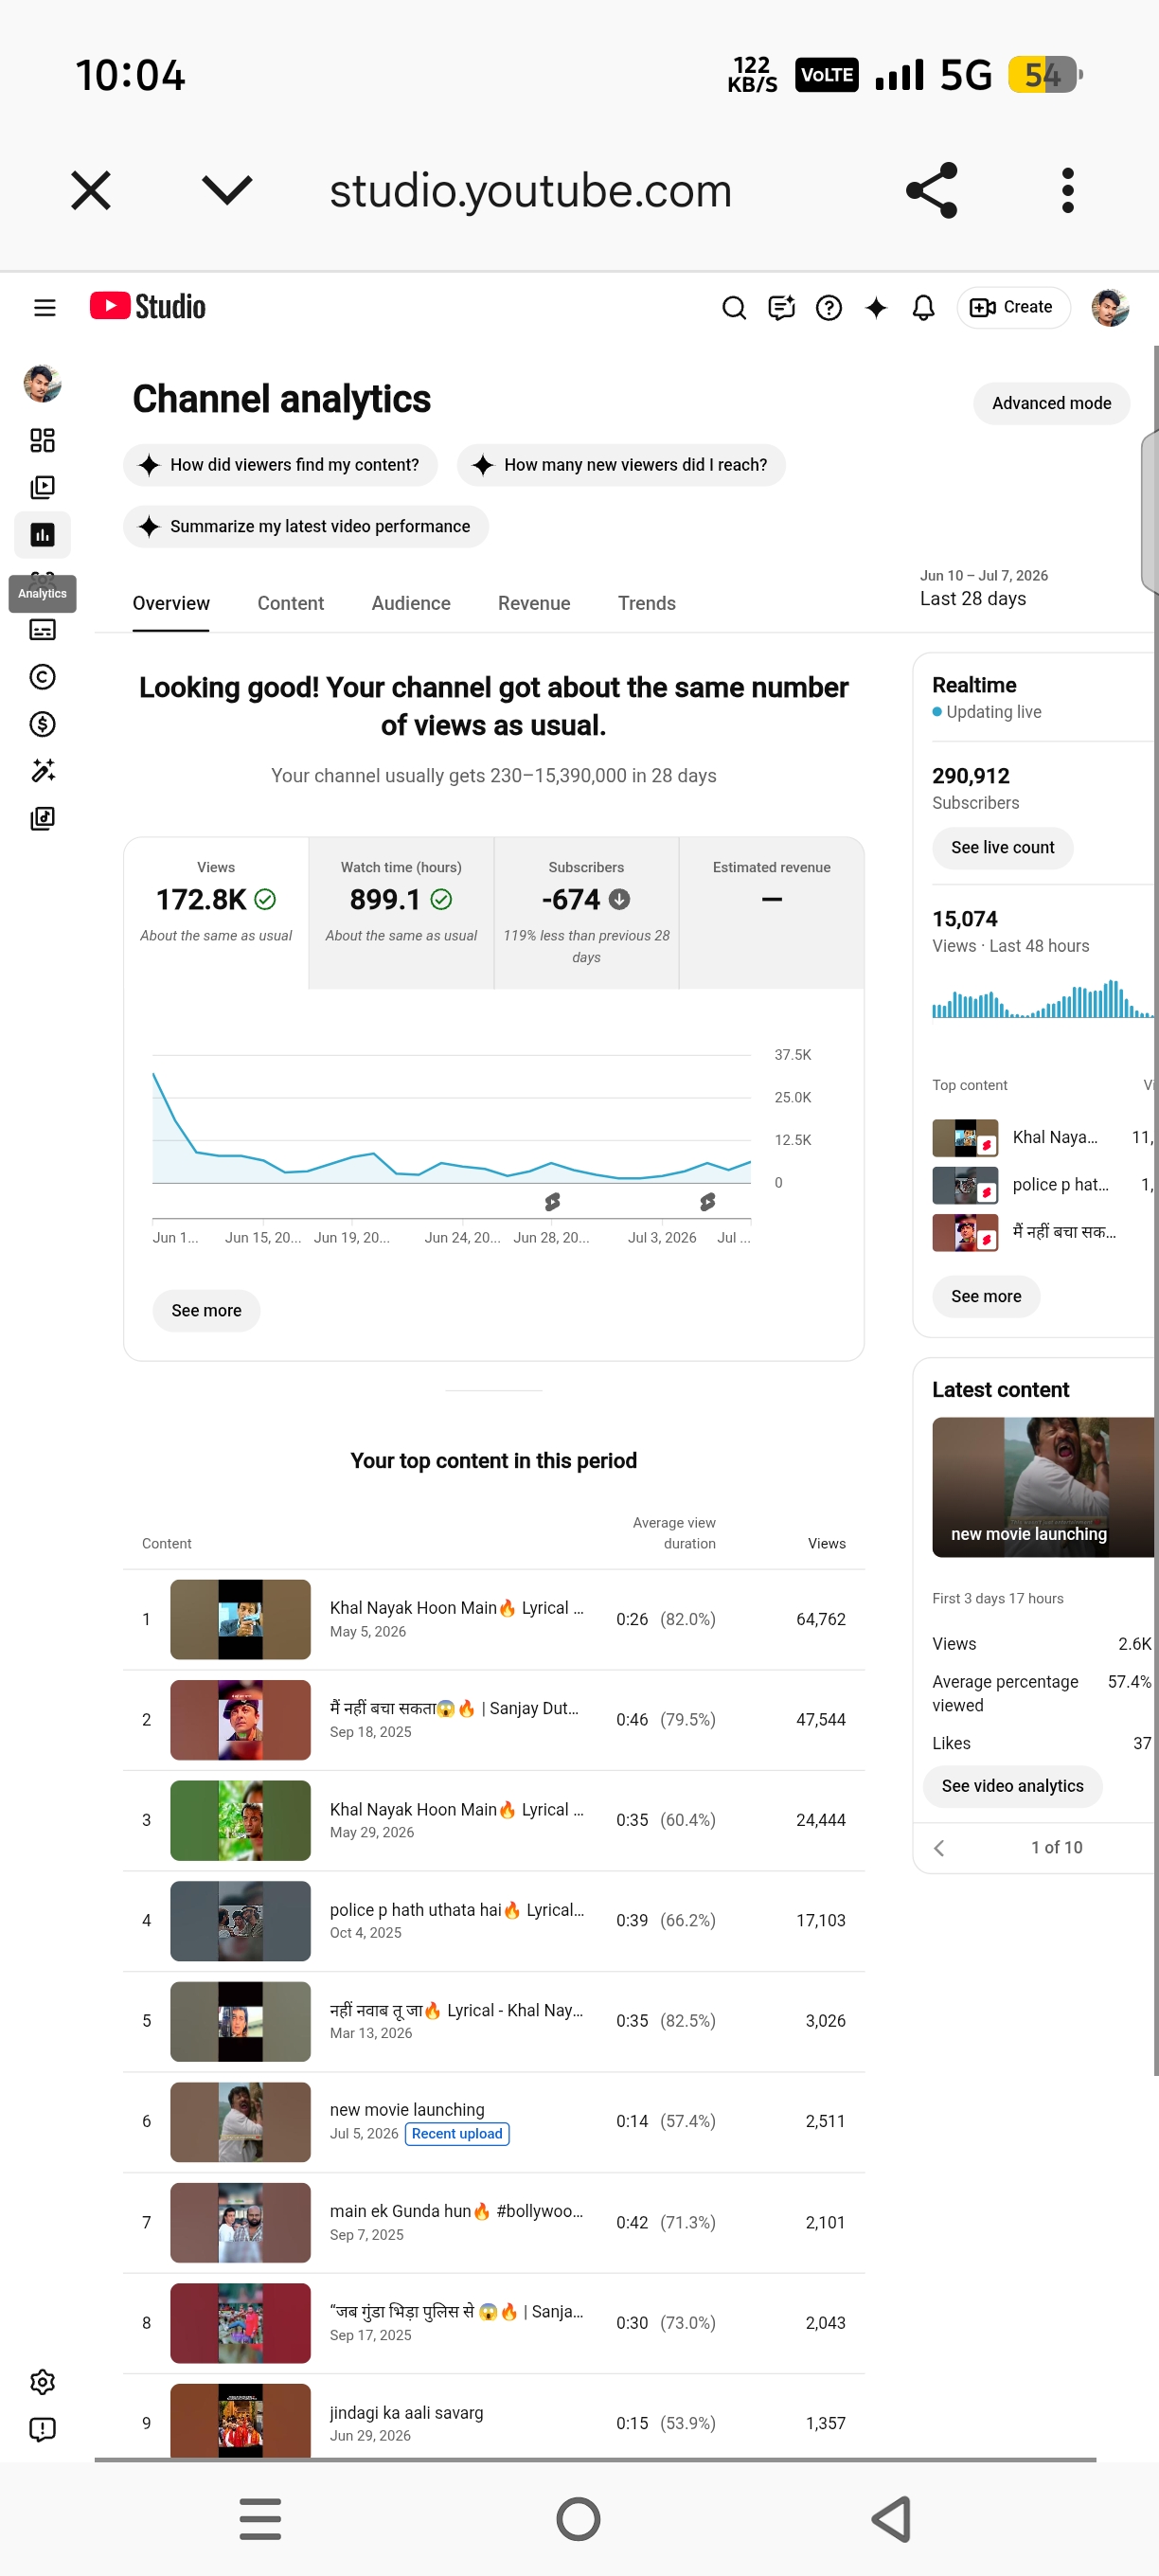Switch to the Audience tab

pyautogui.click(x=411, y=603)
